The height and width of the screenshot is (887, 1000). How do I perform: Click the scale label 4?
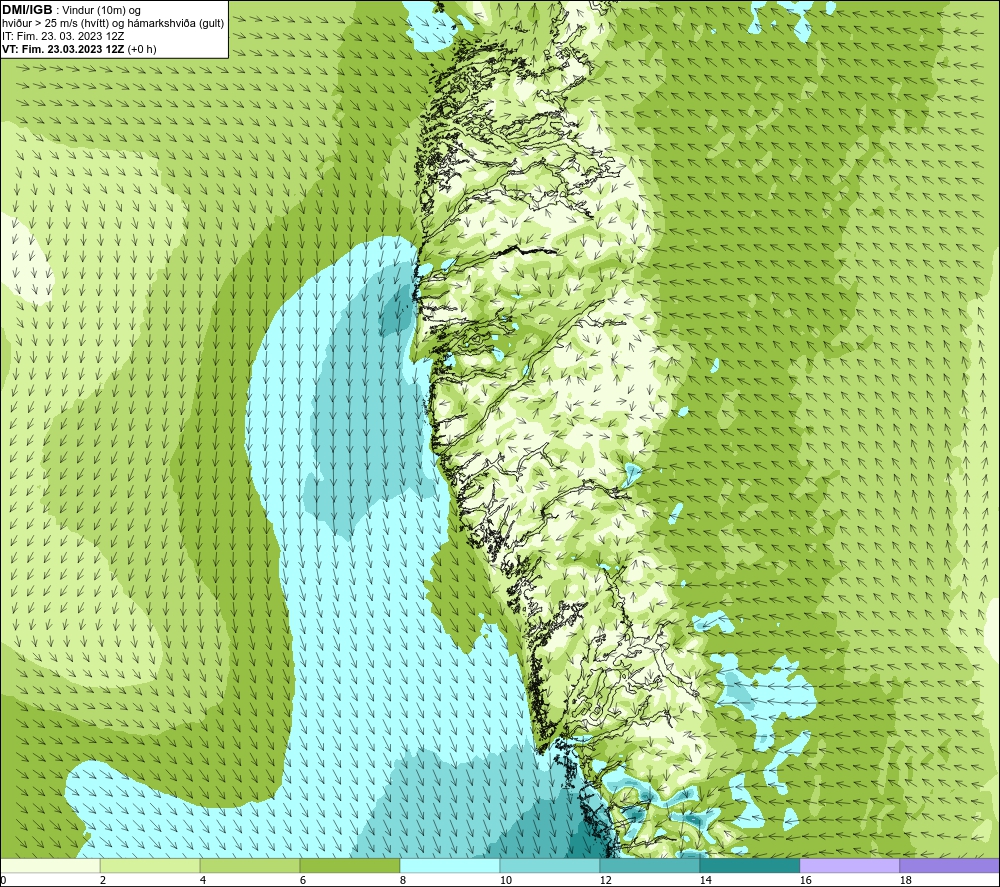click(x=203, y=881)
